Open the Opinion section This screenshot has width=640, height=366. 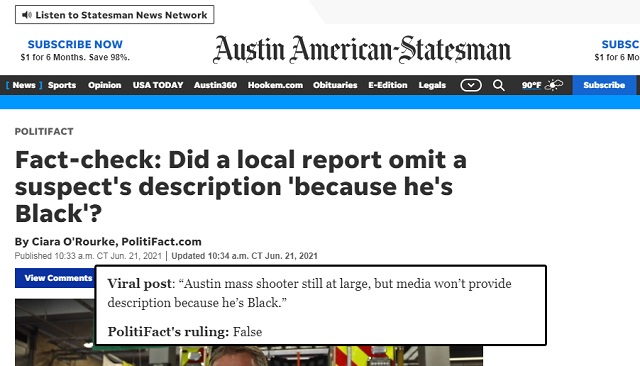tap(104, 85)
